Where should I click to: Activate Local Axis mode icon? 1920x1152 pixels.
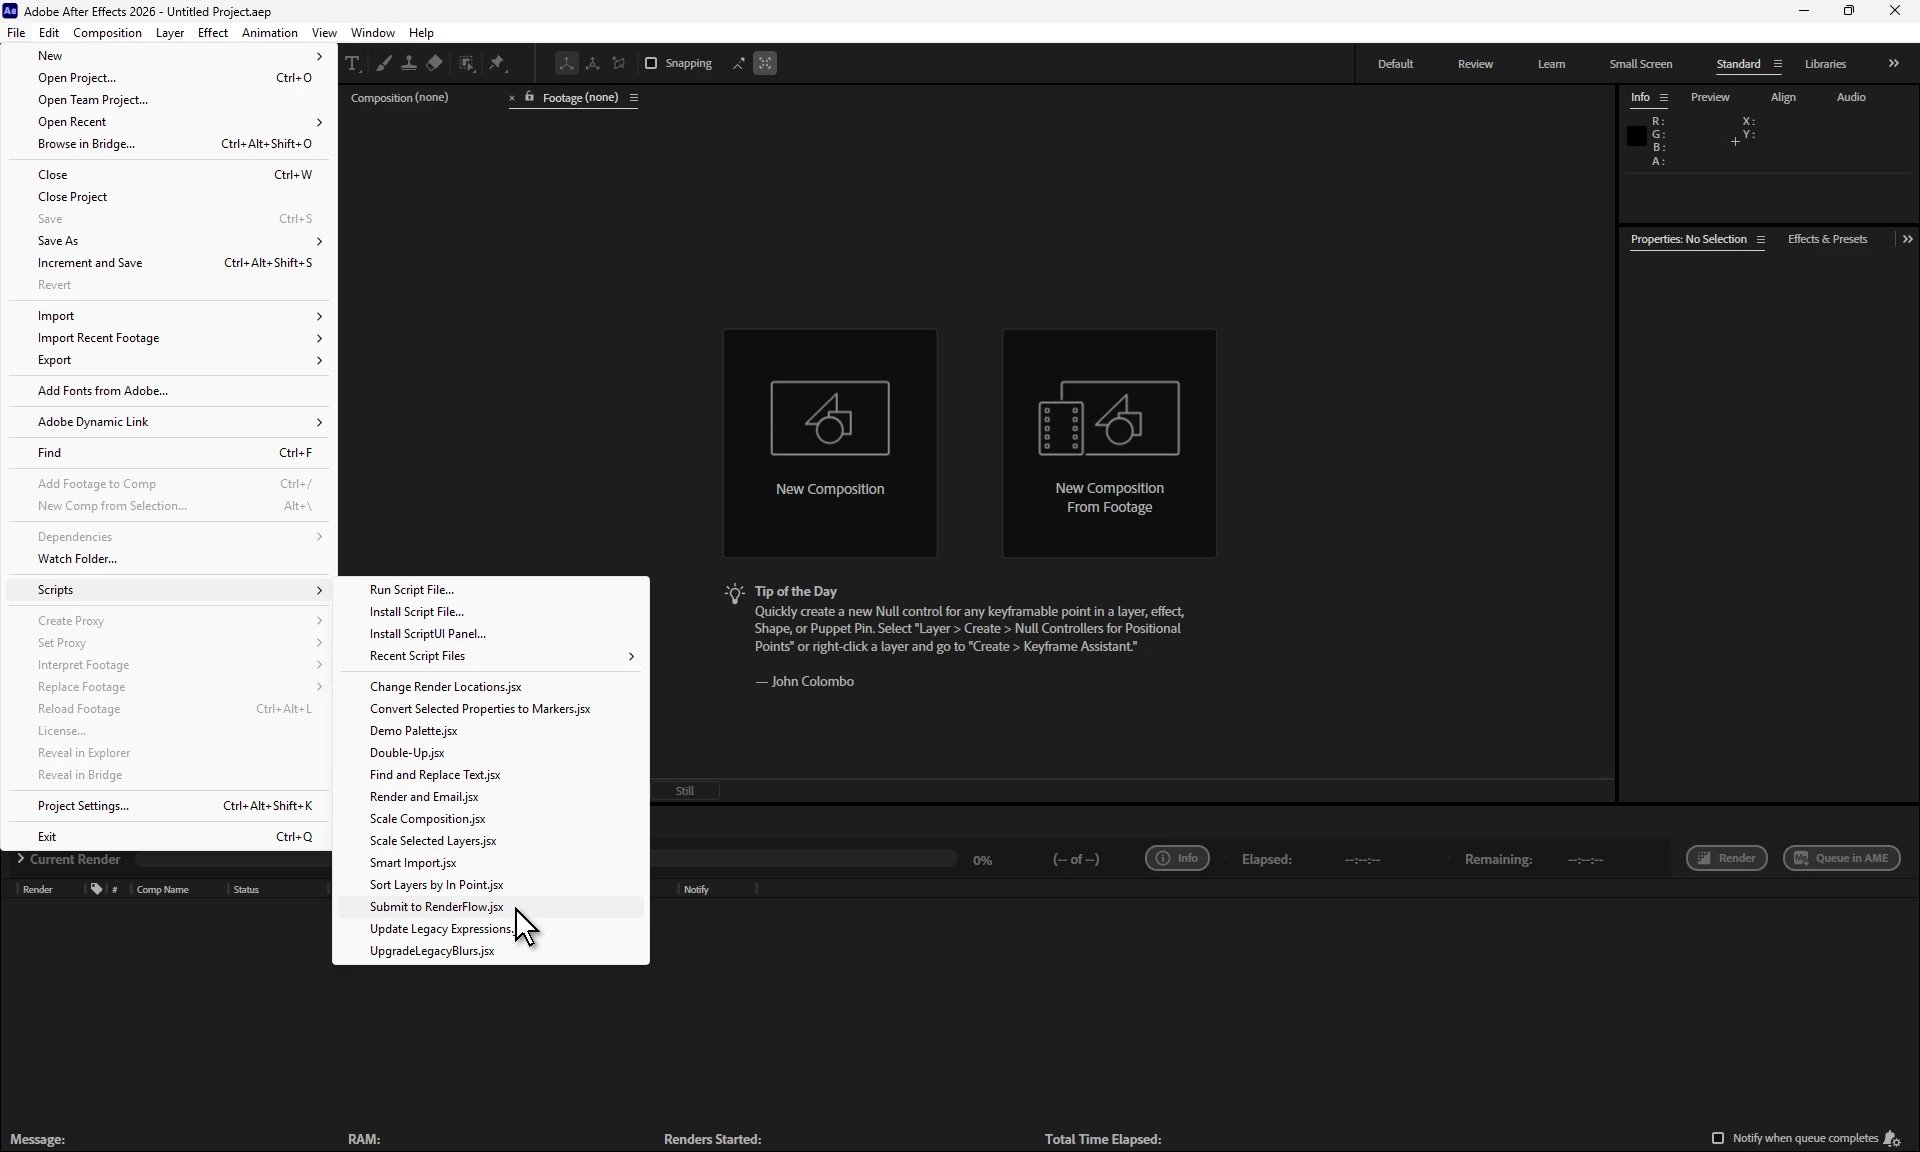coord(566,63)
